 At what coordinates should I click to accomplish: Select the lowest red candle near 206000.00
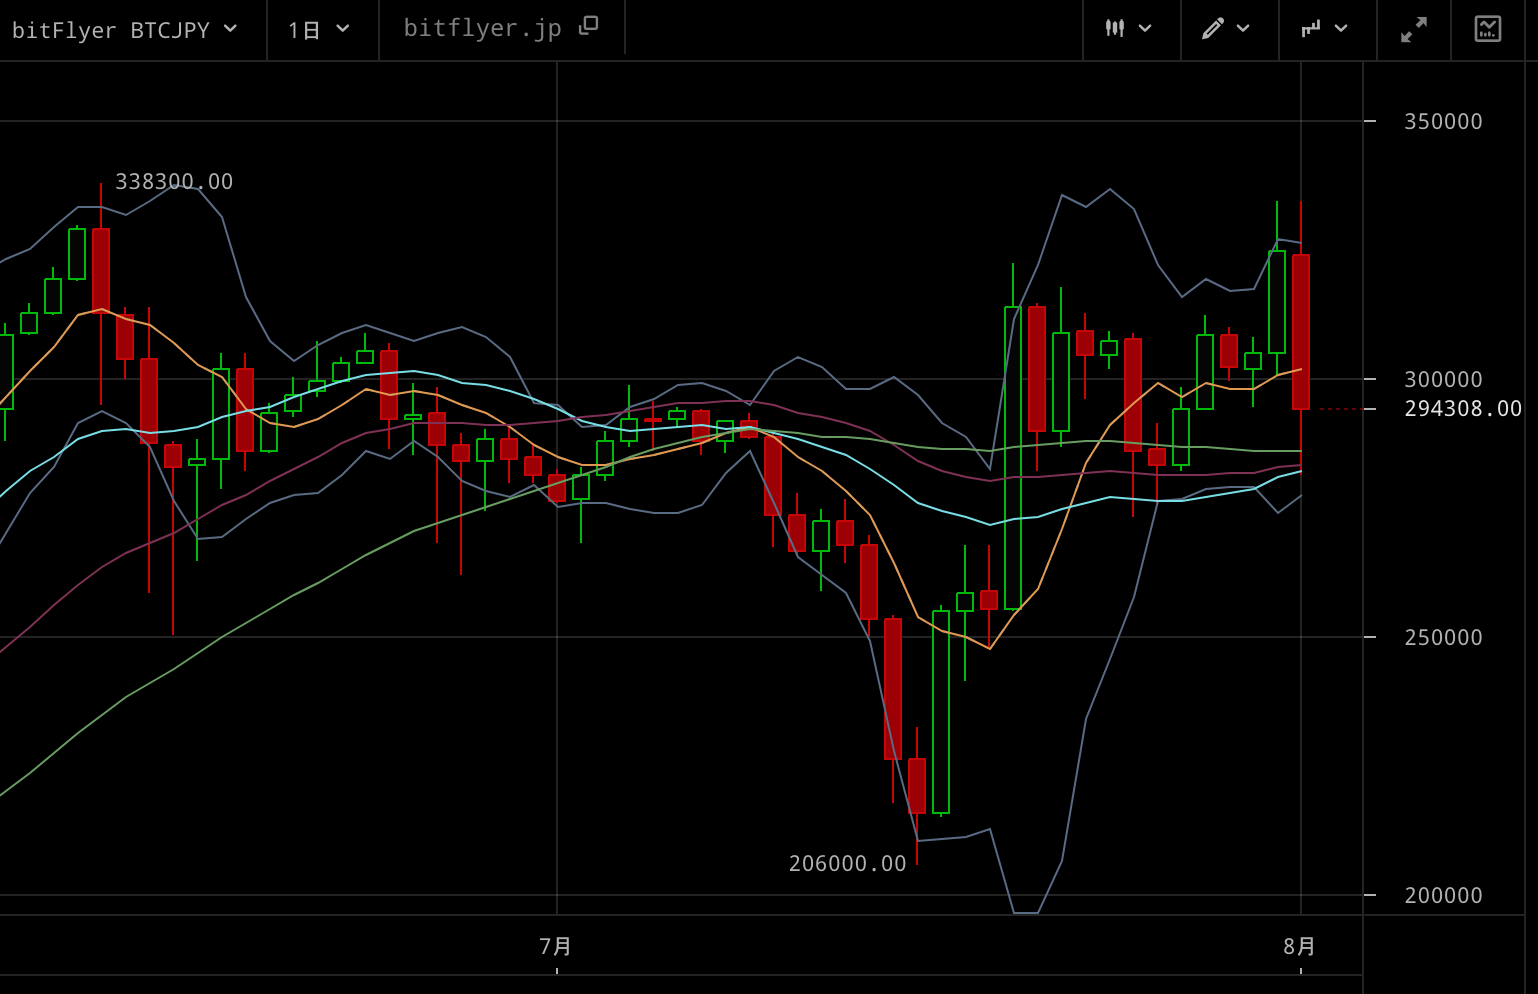(917, 786)
